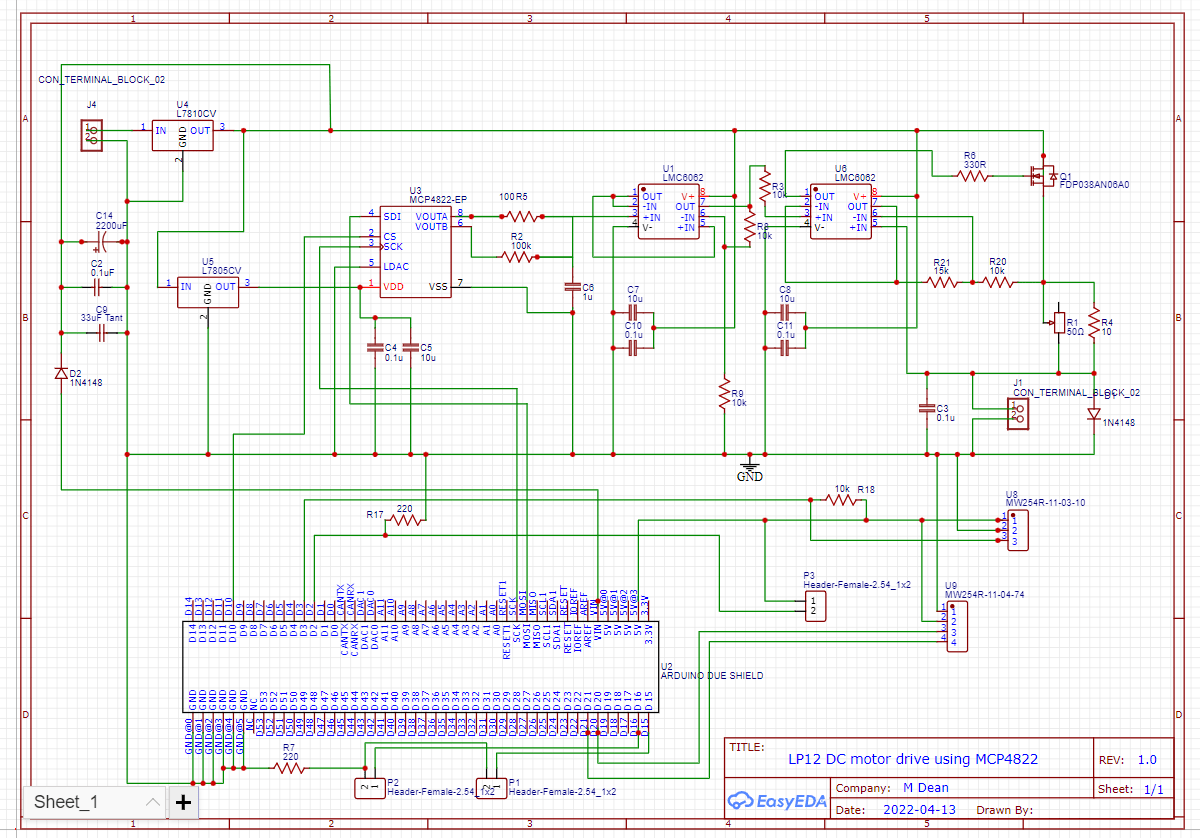This screenshot has width=1200, height=838.
Task: Add a new sheet with the plus button
Action: coord(183,801)
